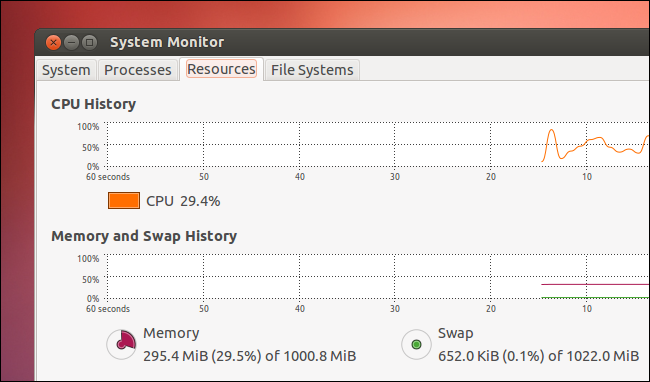
Task: Click the orange CPU color swatch
Action: (x=124, y=201)
